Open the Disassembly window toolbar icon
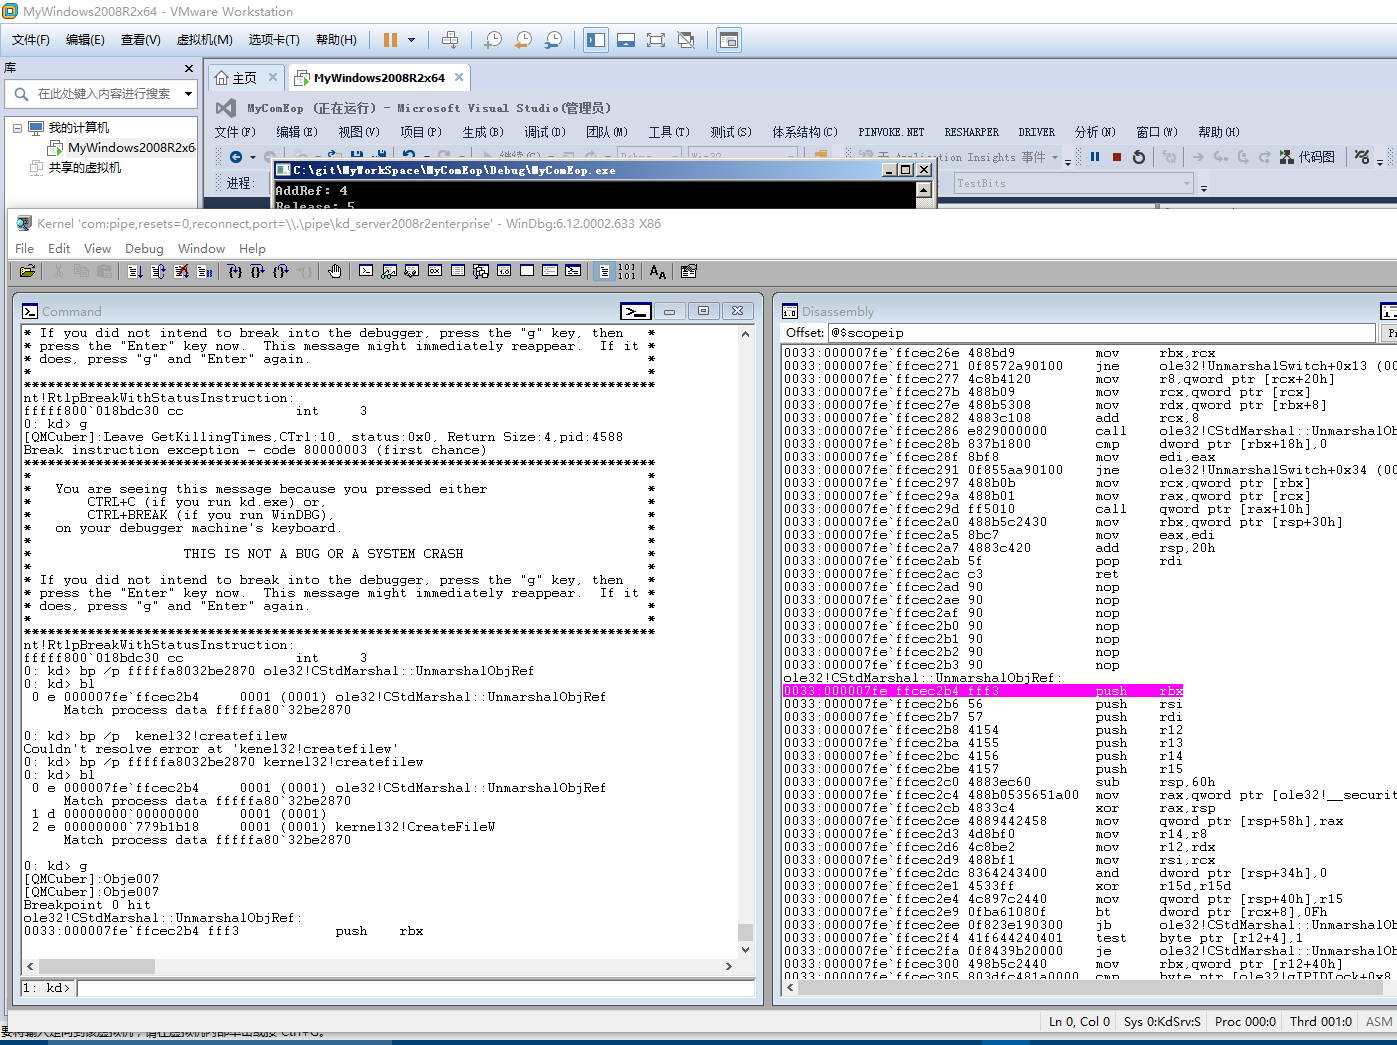This screenshot has height=1045, width=1397. [x=504, y=271]
